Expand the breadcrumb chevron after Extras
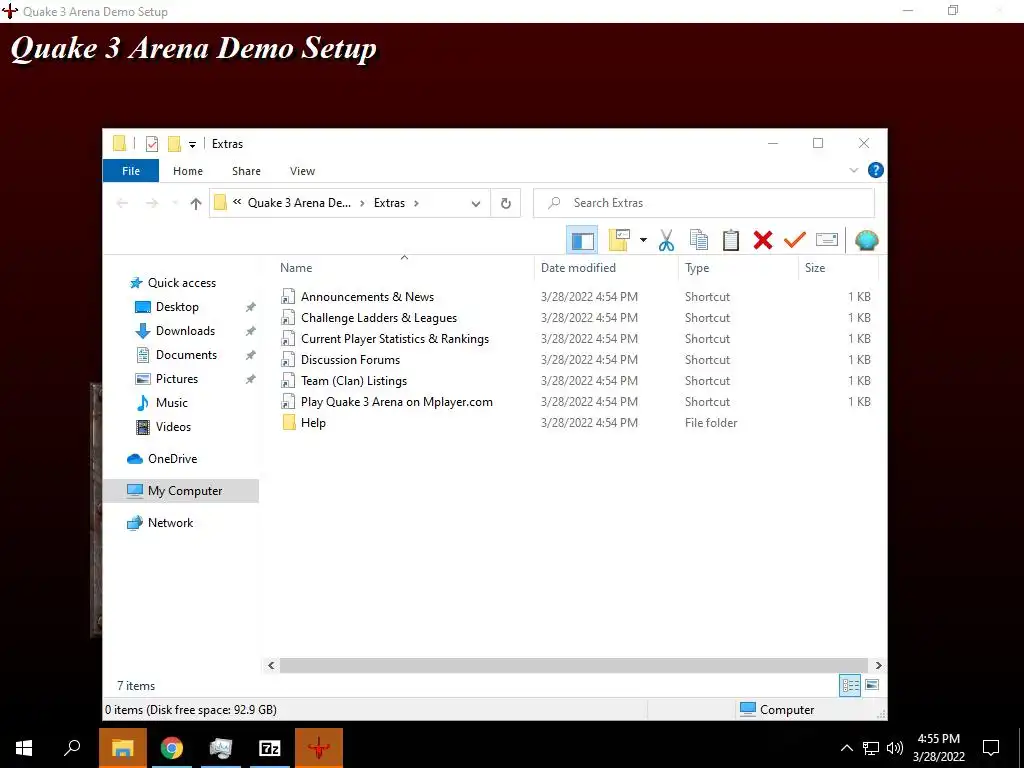1024x768 pixels. tap(416, 203)
